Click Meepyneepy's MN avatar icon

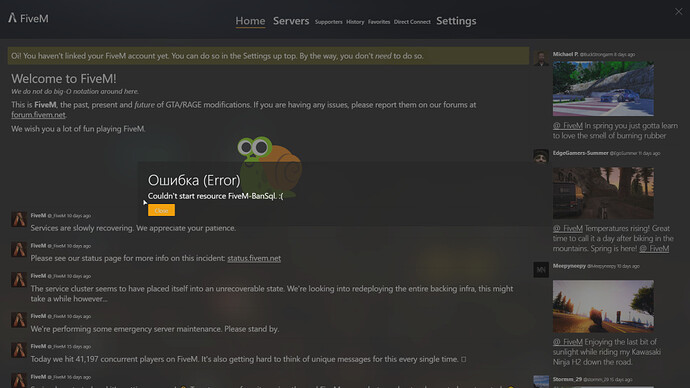tap(541, 269)
